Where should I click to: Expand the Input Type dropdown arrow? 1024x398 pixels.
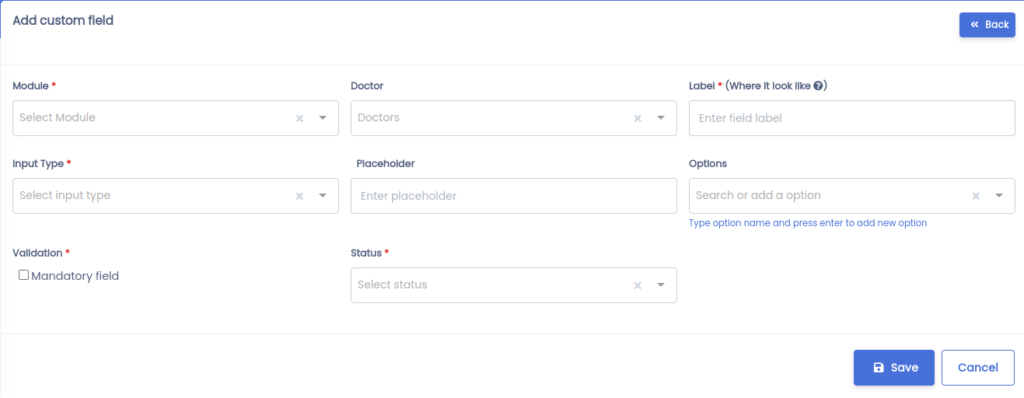point(323,195)
